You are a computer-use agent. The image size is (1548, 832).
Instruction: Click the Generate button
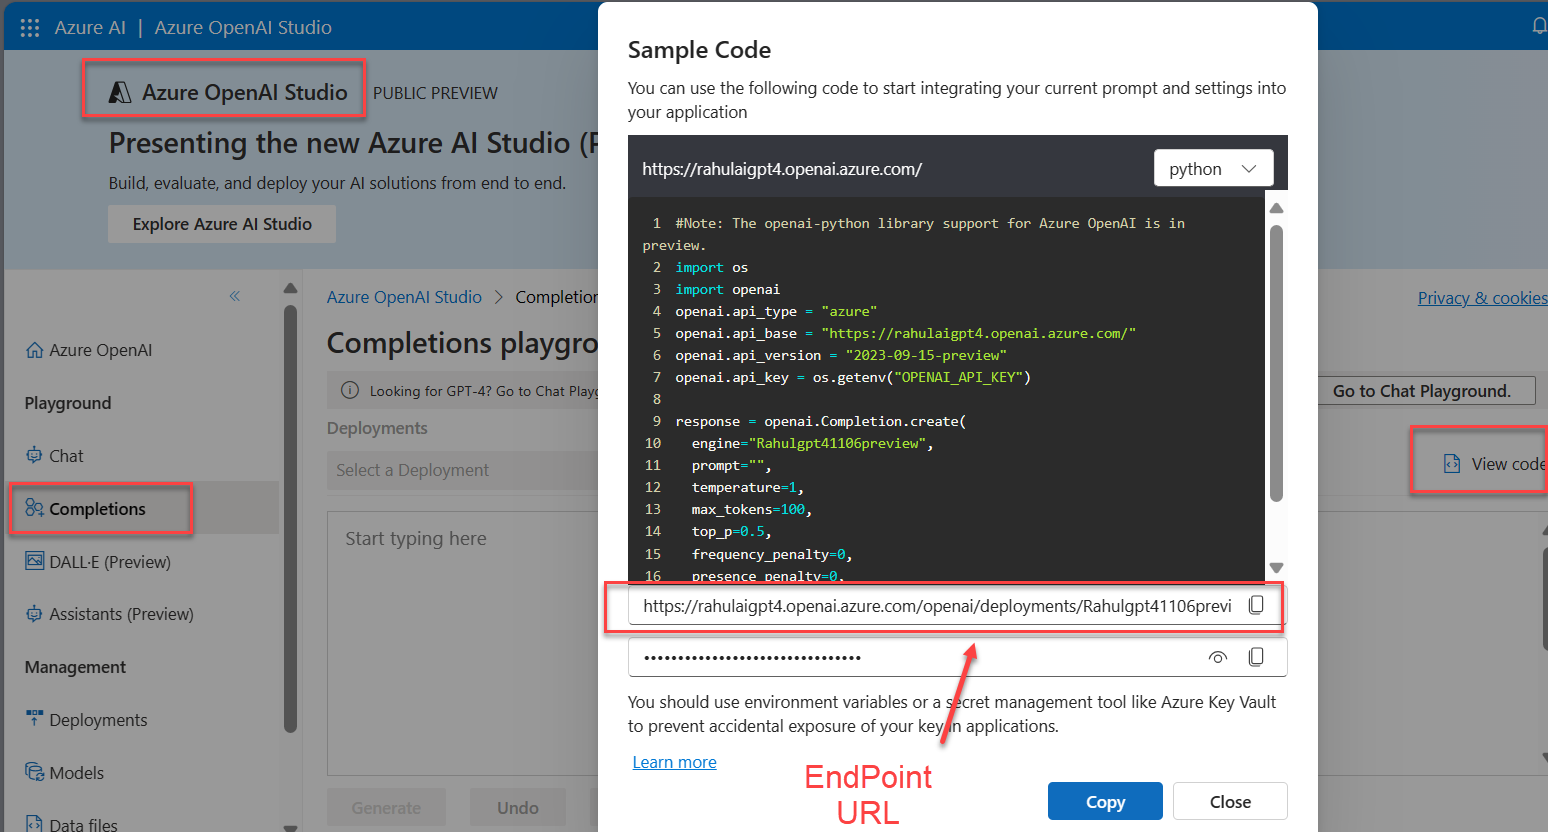coord(386,808)
